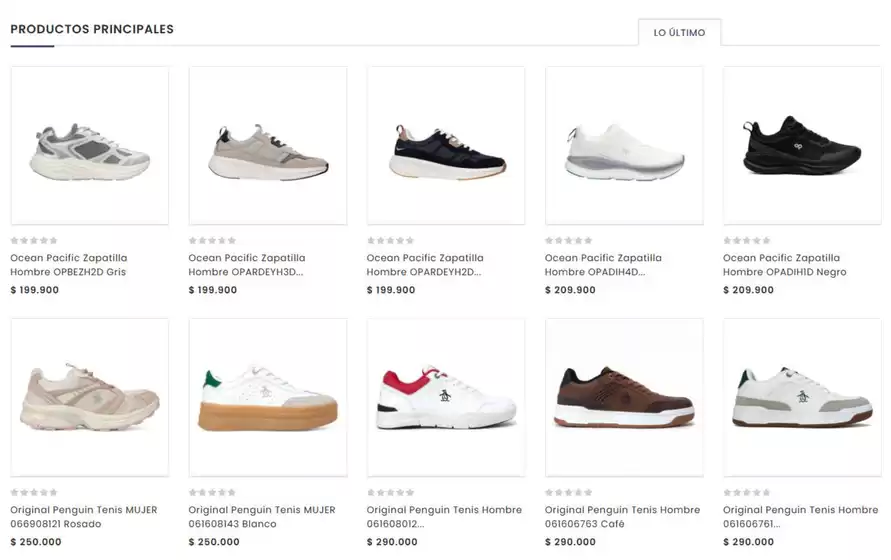Open the Original Penguin 061606763 Café title link
Image resolution: width=891 pixels, height=560 pixels.
622,517
